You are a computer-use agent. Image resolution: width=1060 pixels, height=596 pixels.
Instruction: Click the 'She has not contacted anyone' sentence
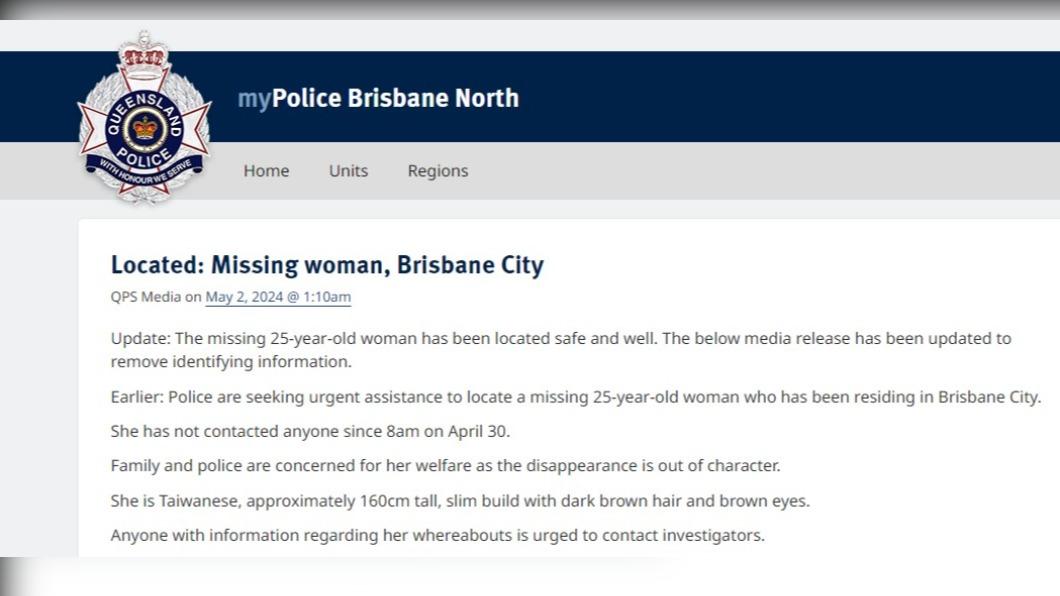click(310, 431)
